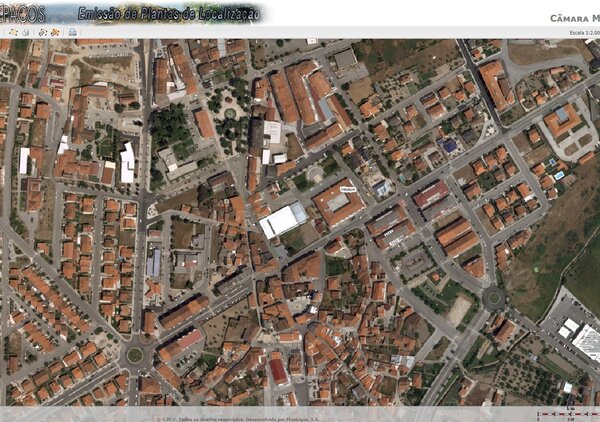Click the printer icon in toolbar

[x=72, y=32]
